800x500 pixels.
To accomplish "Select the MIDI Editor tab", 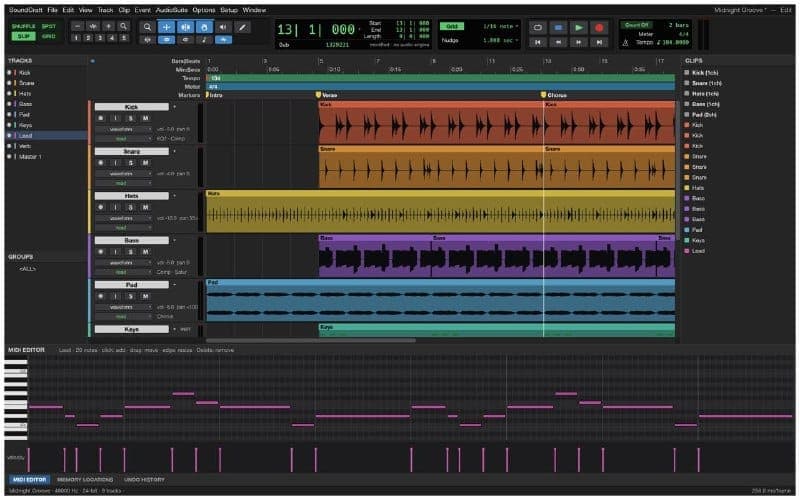I will pyautogui.click(x=29, y=480).
